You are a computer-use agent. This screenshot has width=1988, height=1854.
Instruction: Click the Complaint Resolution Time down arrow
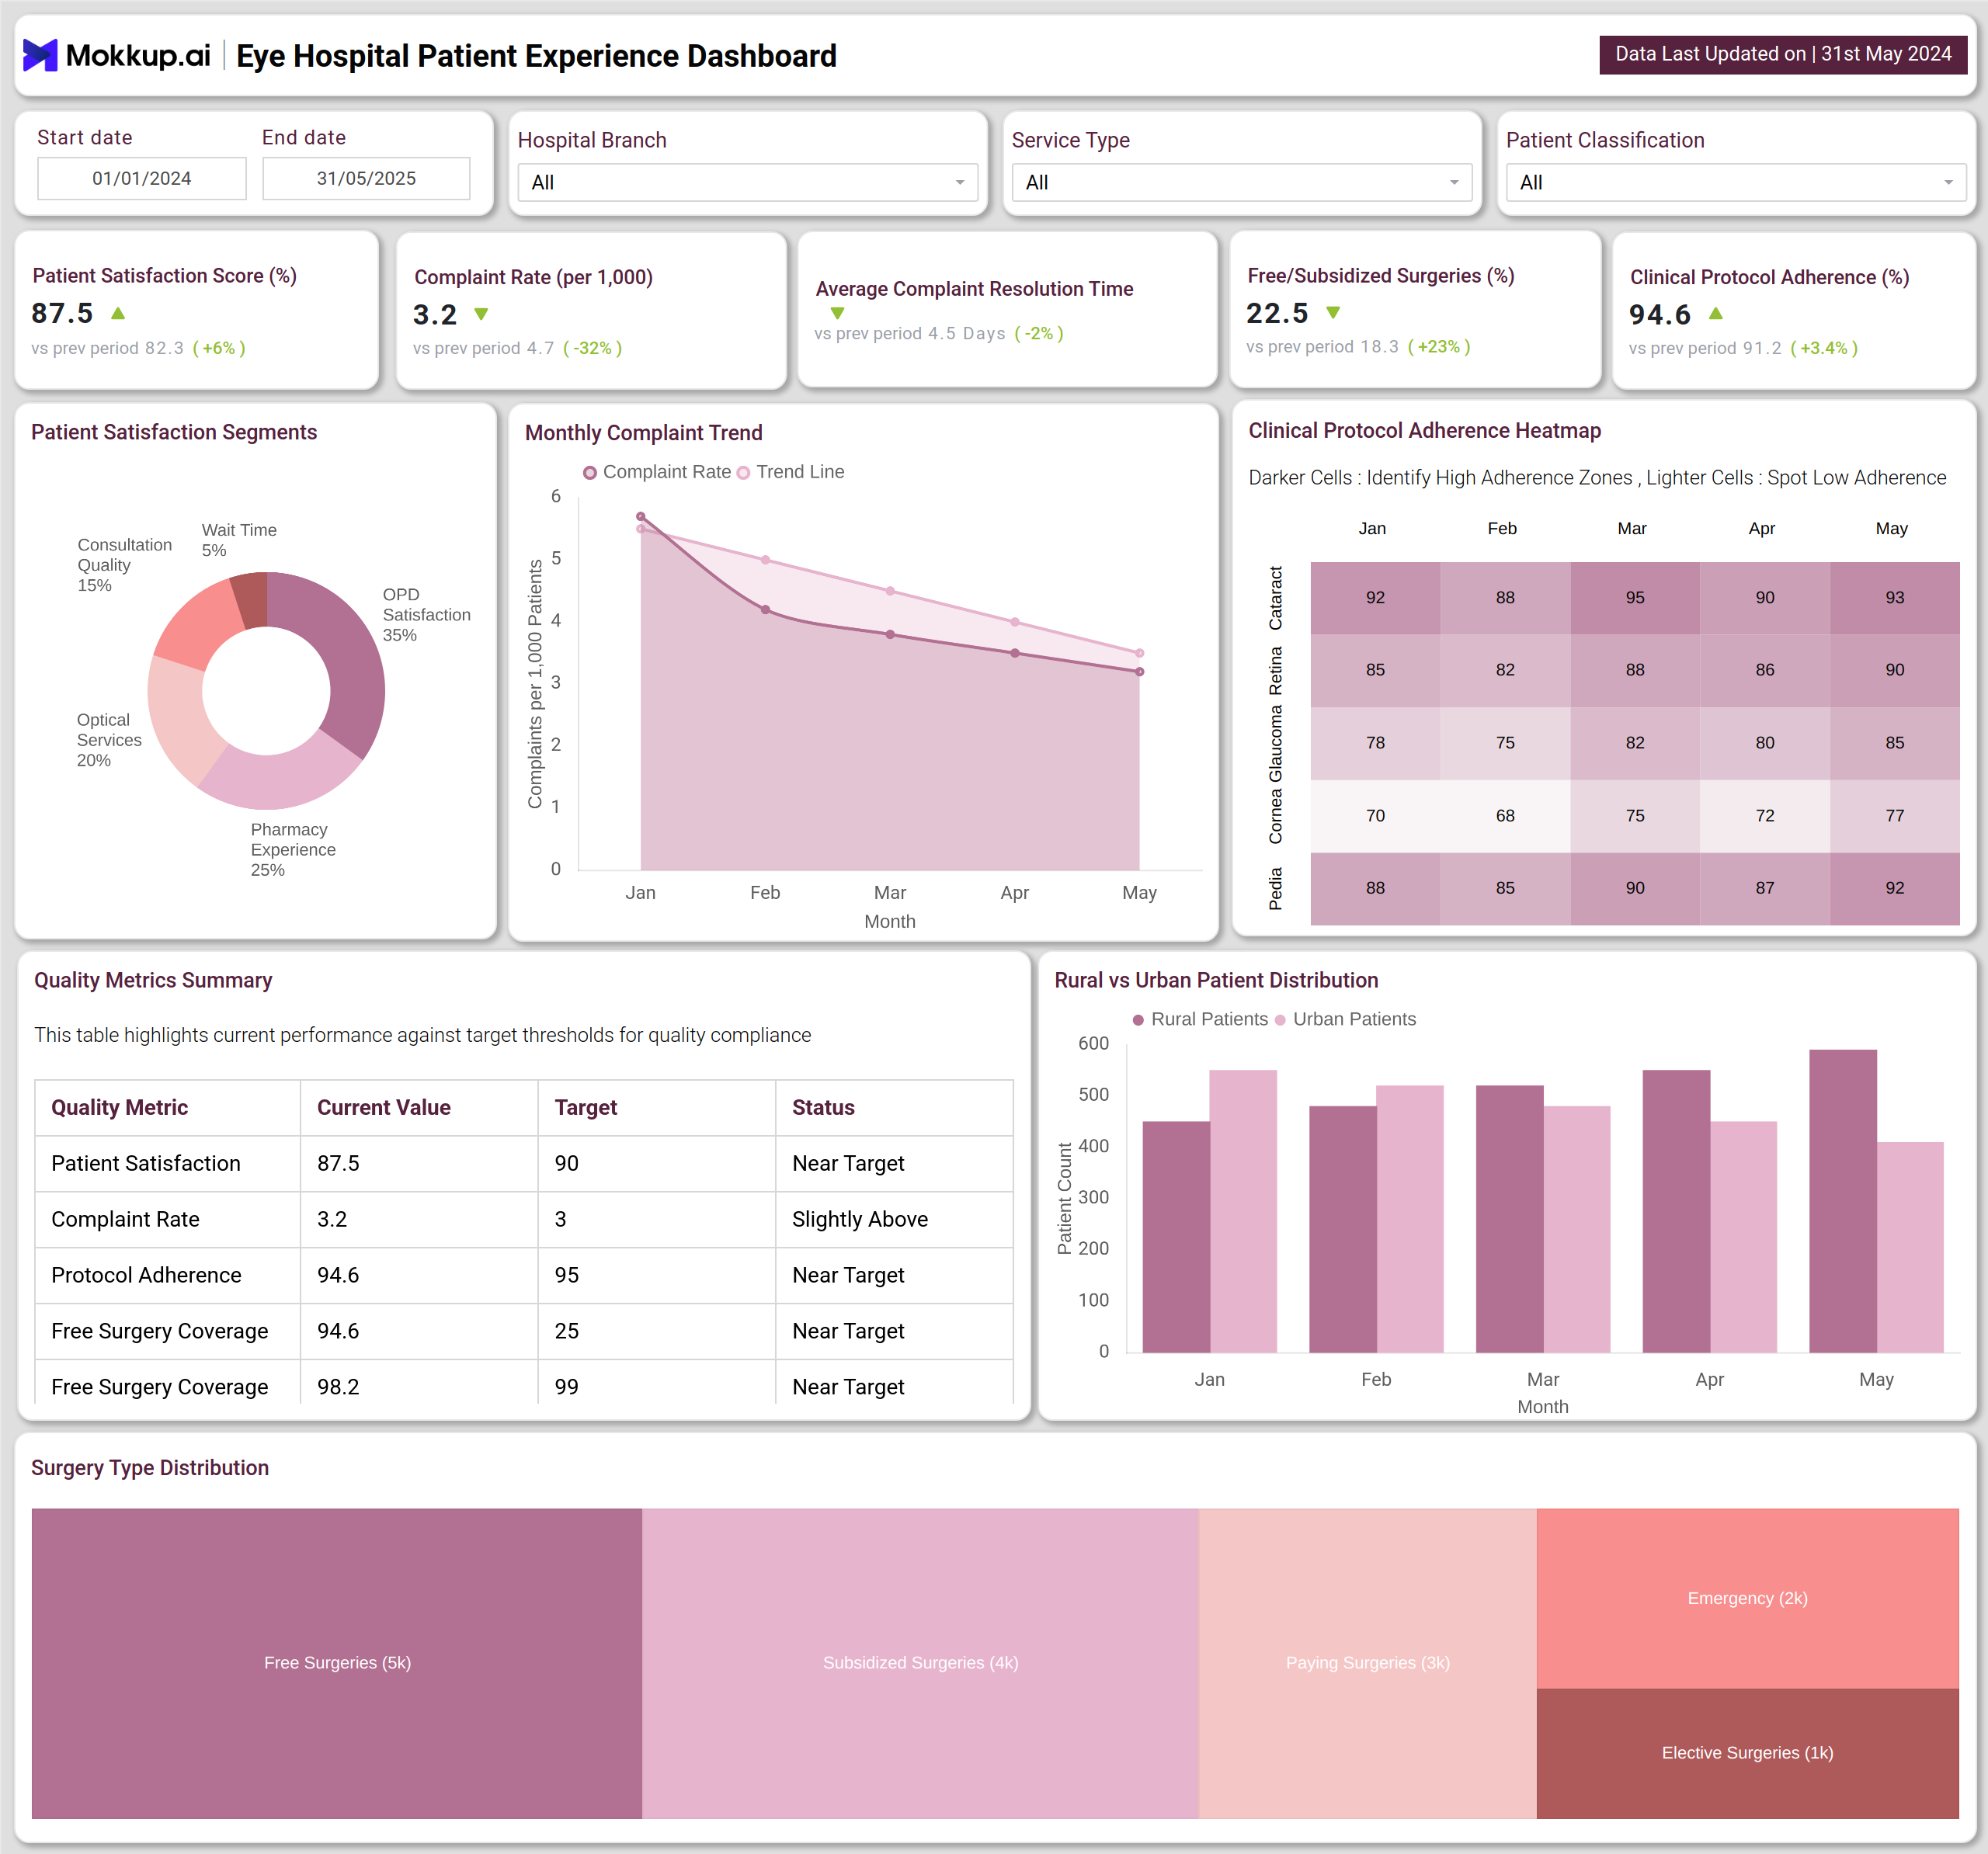[x=838, y=313]
